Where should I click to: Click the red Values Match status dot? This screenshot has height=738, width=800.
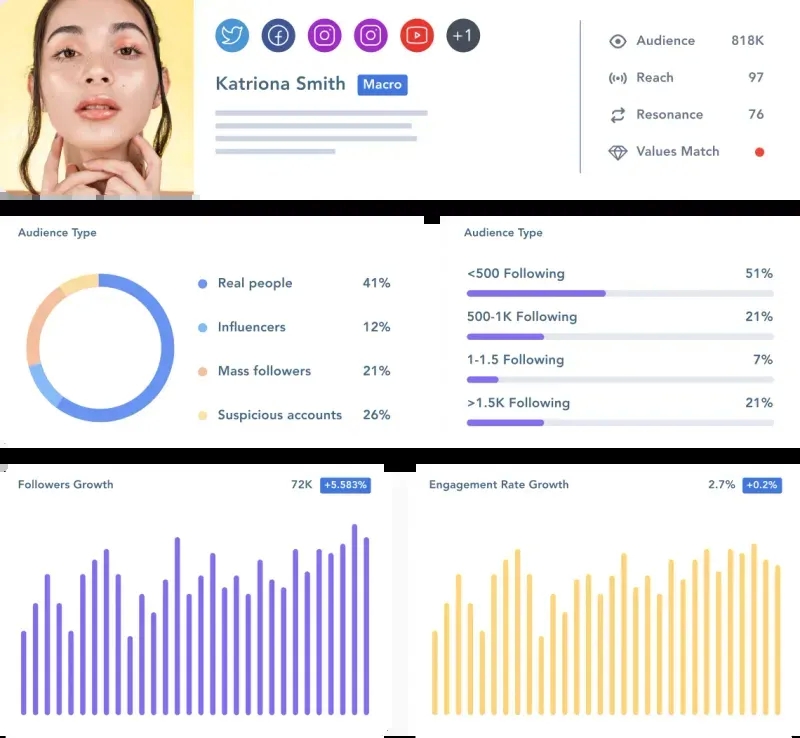759,152
